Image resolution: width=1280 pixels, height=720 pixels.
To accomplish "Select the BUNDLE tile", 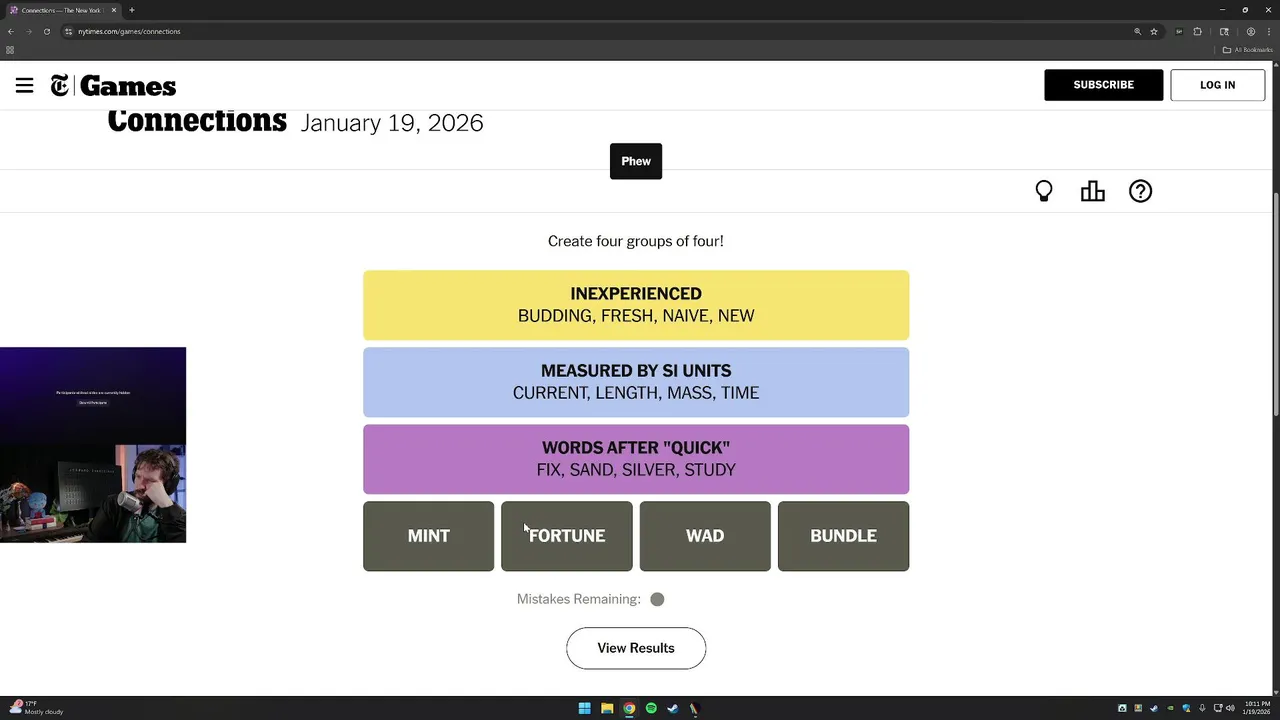I will tap(843, 536).
